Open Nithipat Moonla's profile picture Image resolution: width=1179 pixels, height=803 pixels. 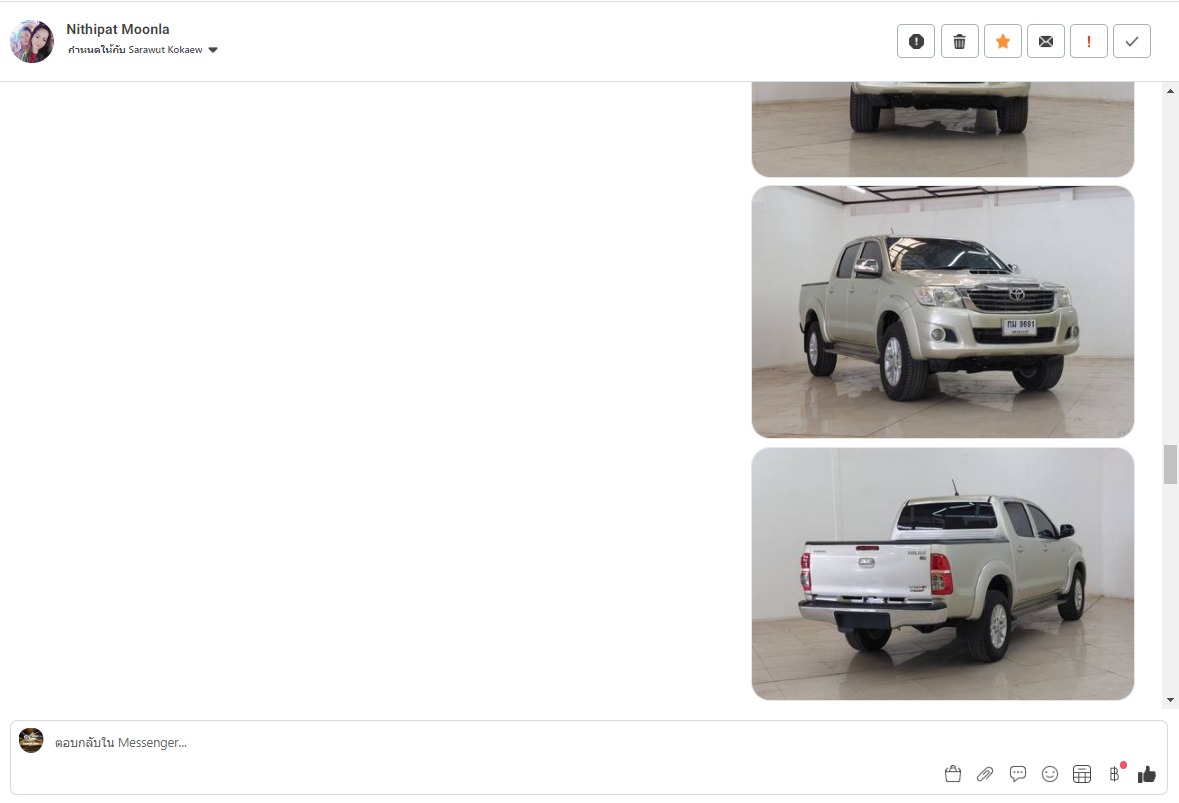click(32, 41)
